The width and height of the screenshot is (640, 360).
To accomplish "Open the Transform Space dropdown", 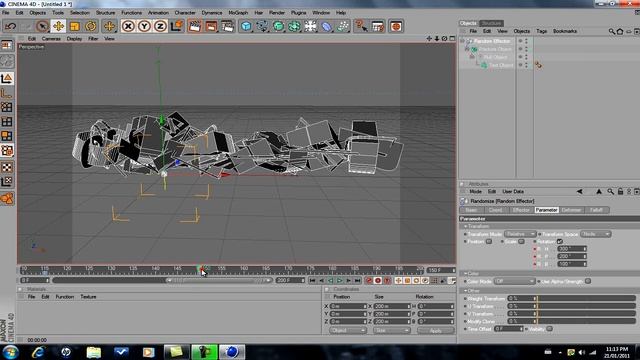I will click(x=596, y=234).
